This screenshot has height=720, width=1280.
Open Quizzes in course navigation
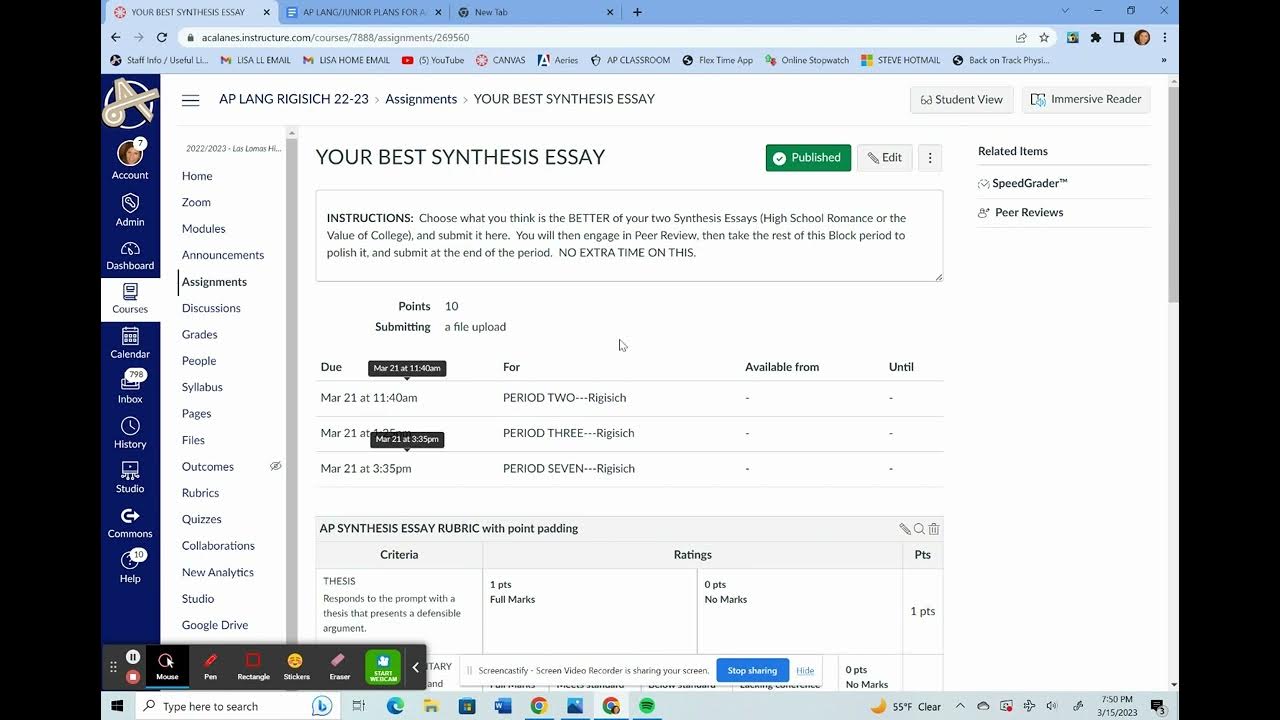click(x=202, y=519)
